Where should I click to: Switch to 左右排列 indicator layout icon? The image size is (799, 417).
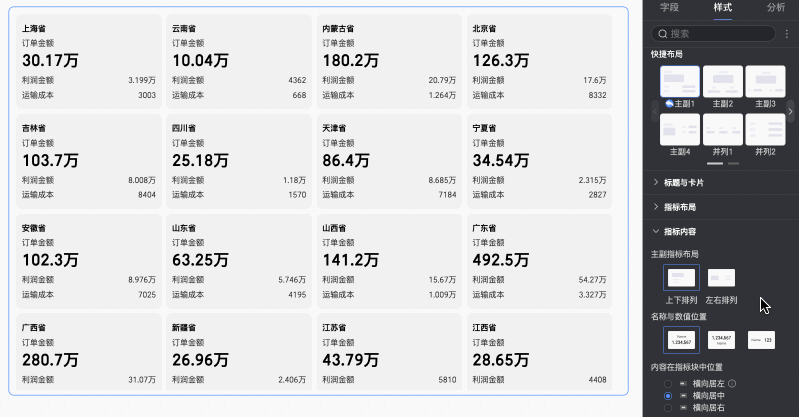click(x=722, y=278)
